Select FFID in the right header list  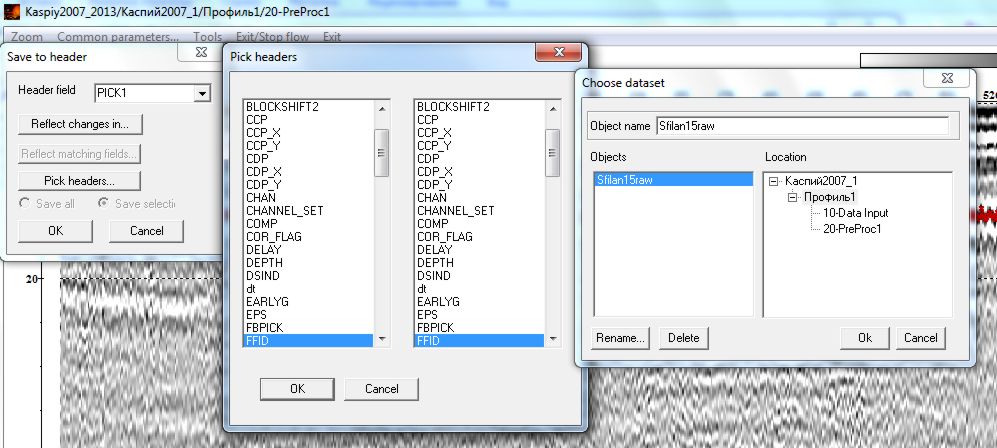(x=479, y=341)
